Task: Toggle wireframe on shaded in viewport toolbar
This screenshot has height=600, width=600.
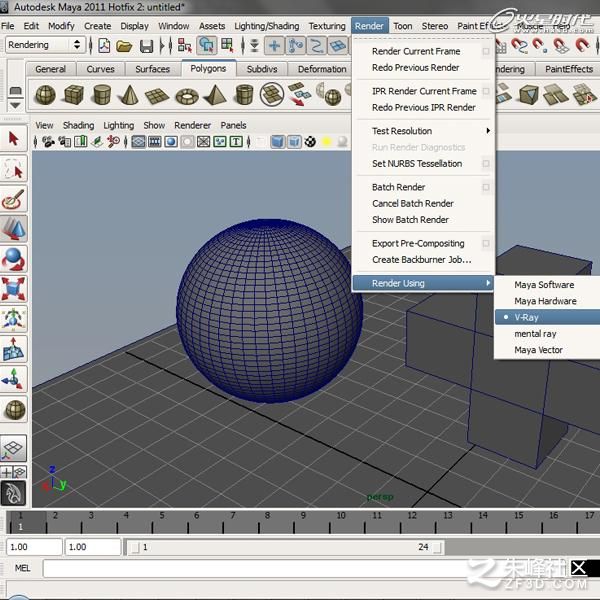Action: (294, 142)
